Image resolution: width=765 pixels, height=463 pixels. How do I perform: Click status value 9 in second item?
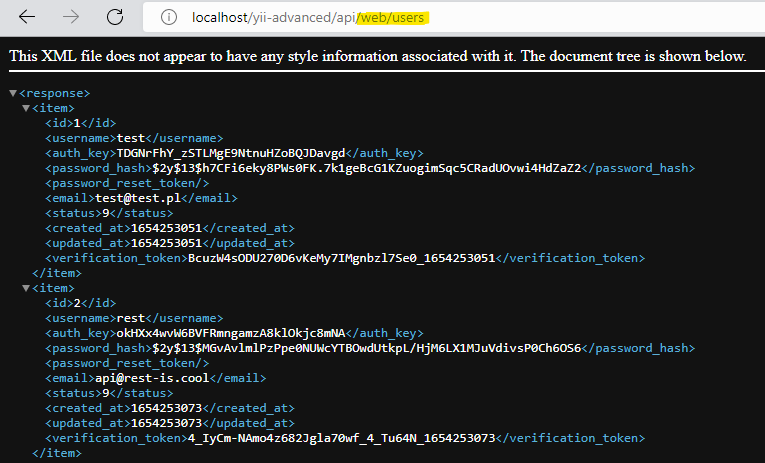106,393
